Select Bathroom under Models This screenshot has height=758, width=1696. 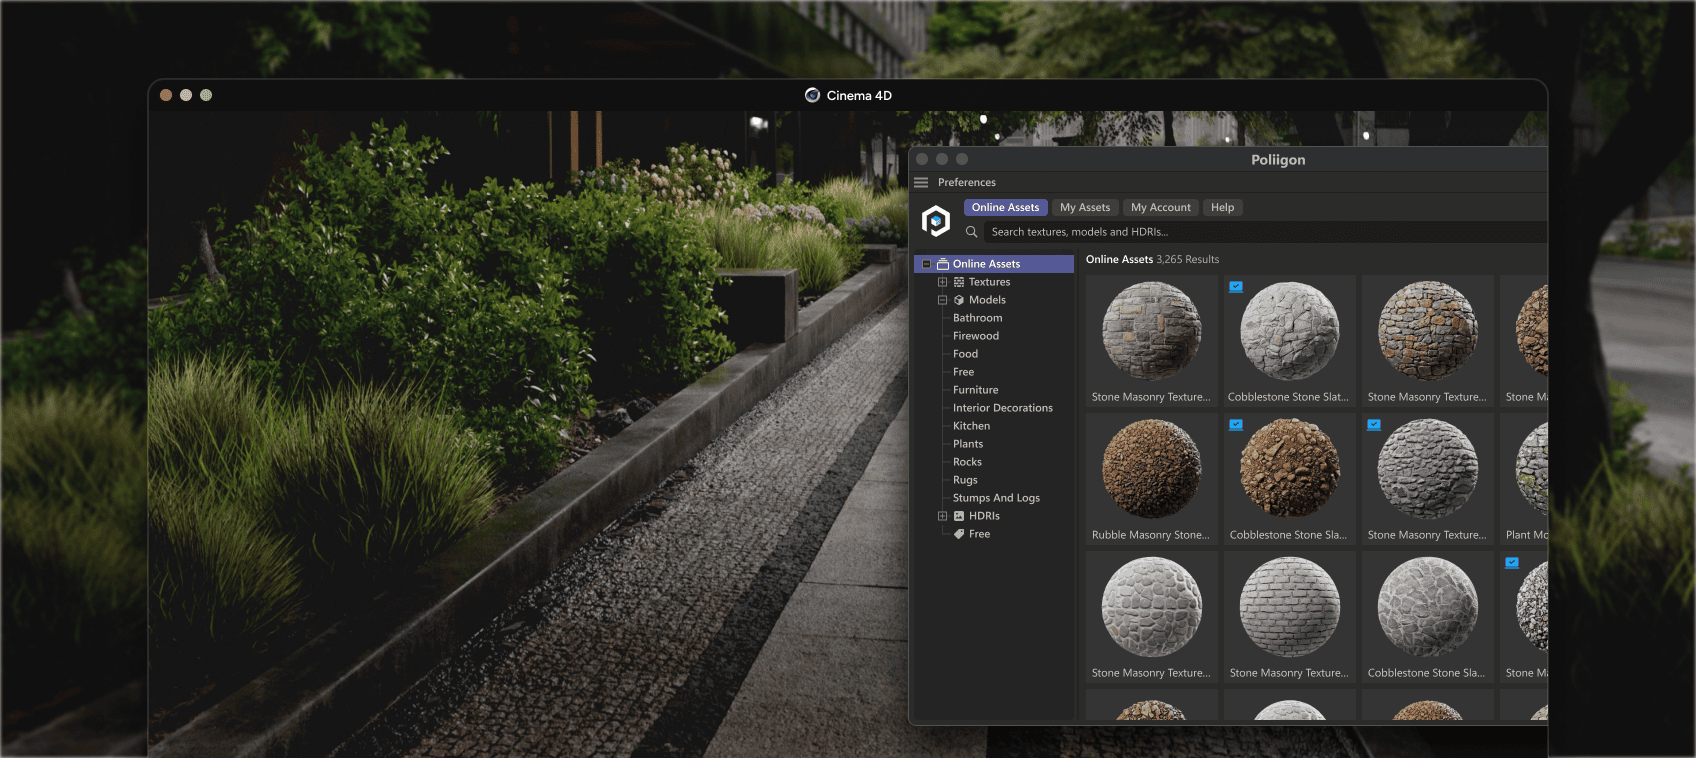(977, 318)
